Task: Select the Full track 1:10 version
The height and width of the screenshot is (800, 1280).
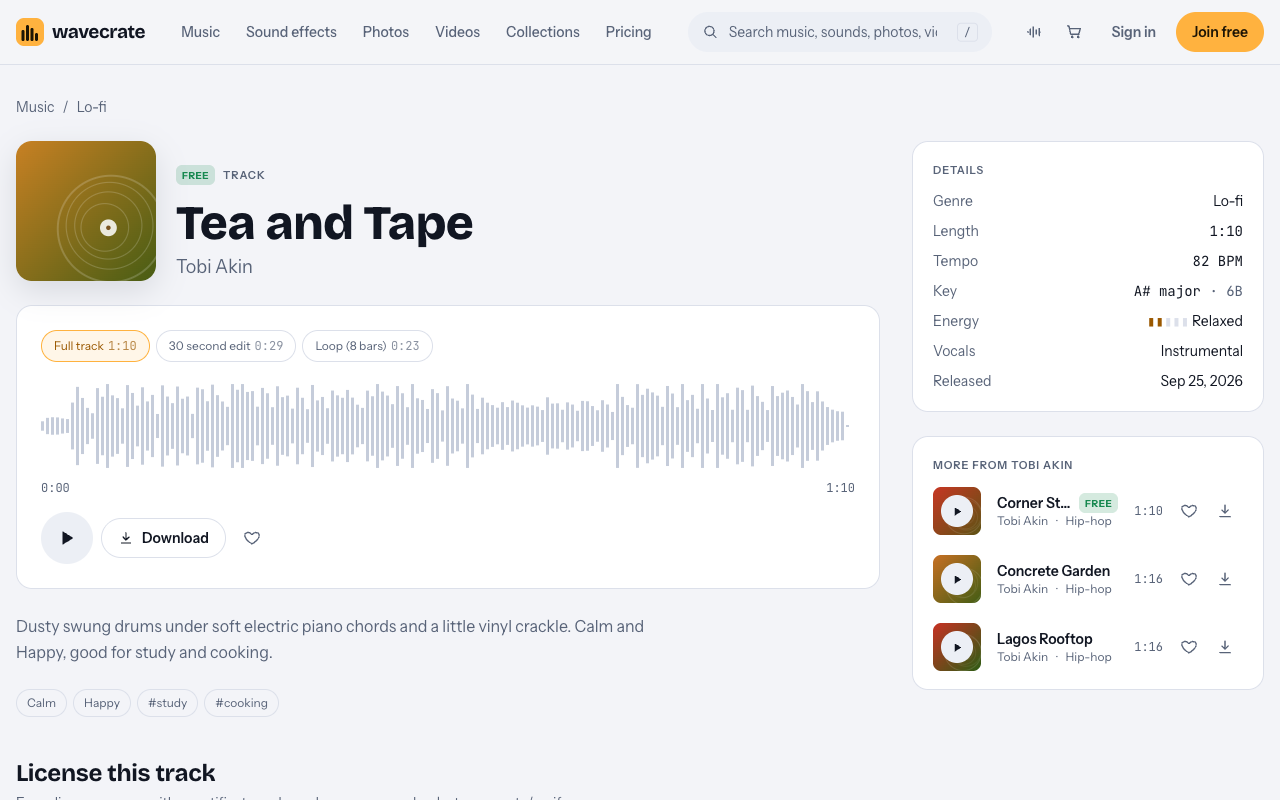Action: click(95, 346)
